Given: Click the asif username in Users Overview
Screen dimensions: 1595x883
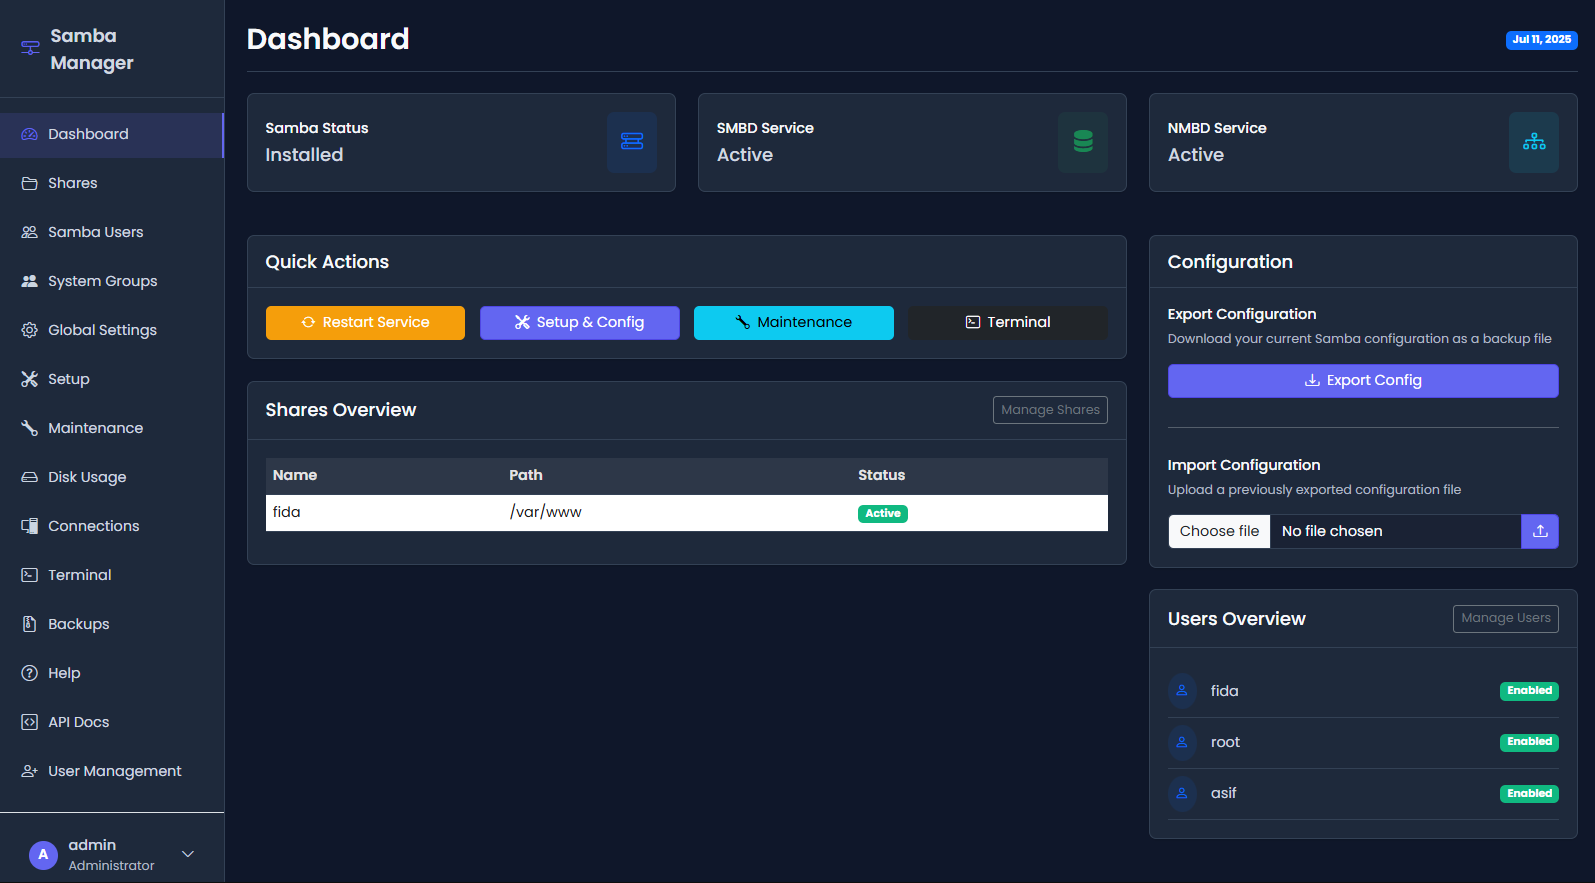Looking at the screenshot, I should [x=1223, y=793].
